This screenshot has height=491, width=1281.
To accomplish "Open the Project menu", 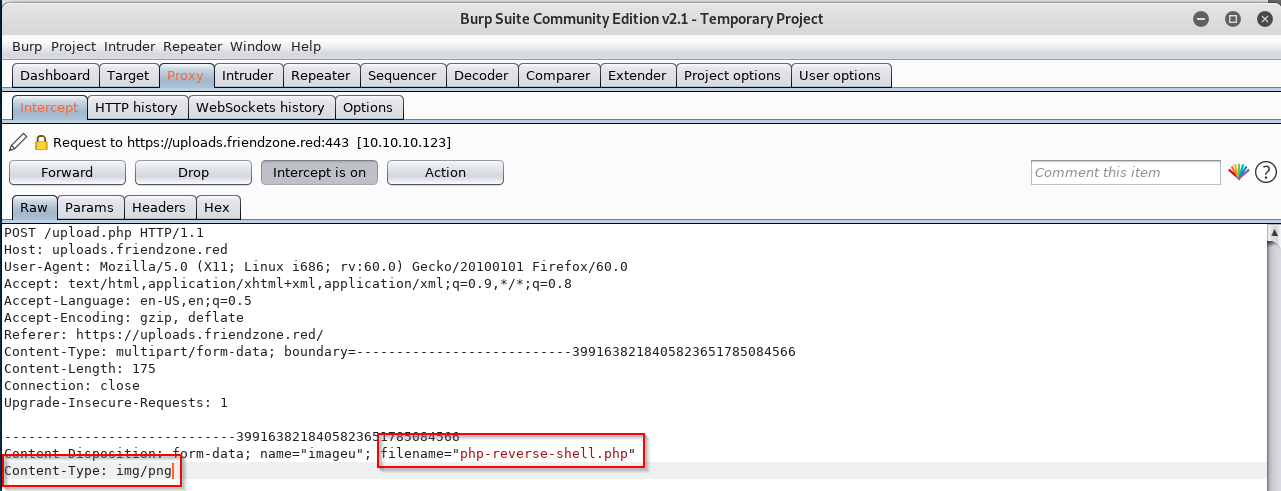I will tap(73, 46).
